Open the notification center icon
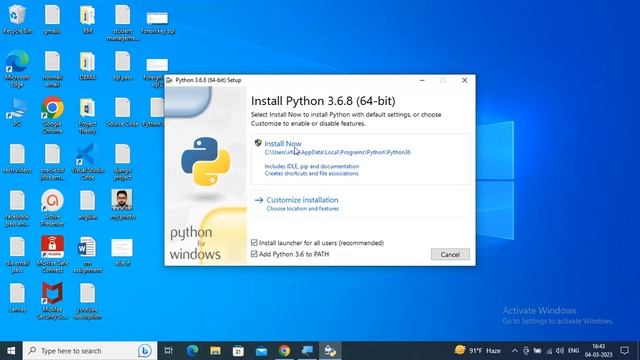This screenshot has height=360, width=640. (624, 351)
